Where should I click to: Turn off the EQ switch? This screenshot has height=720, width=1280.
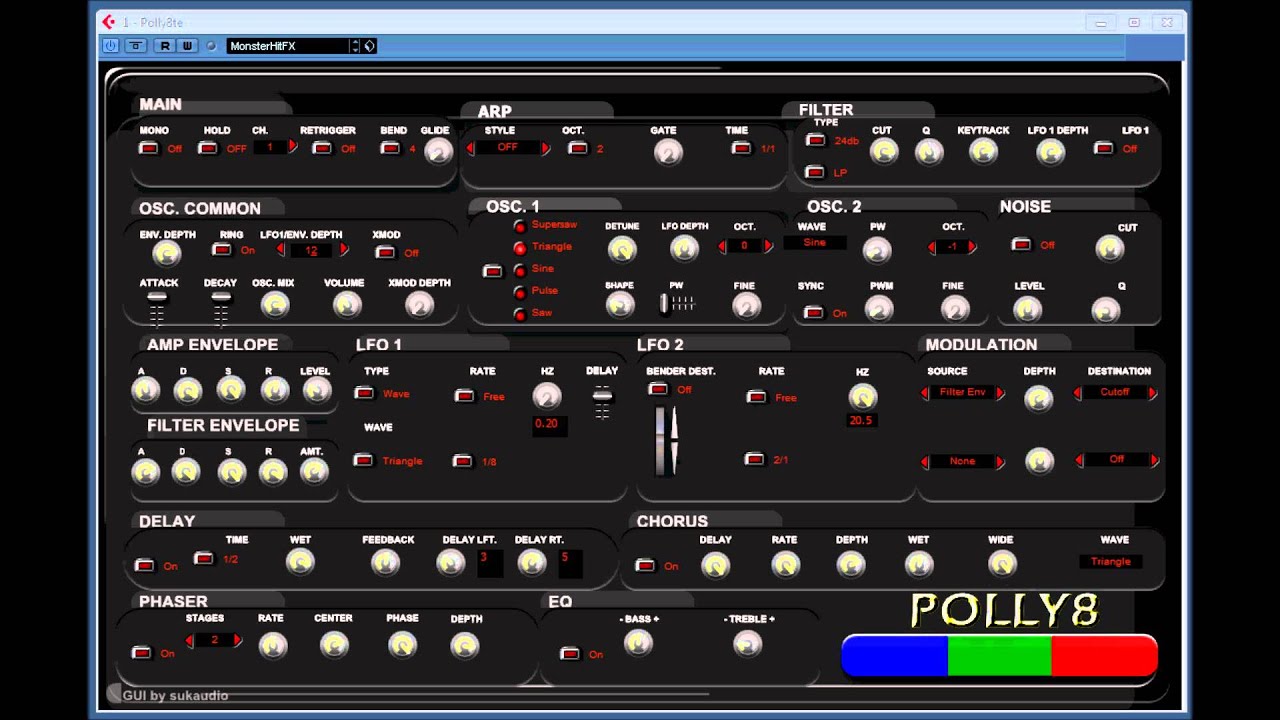(570, 654)
